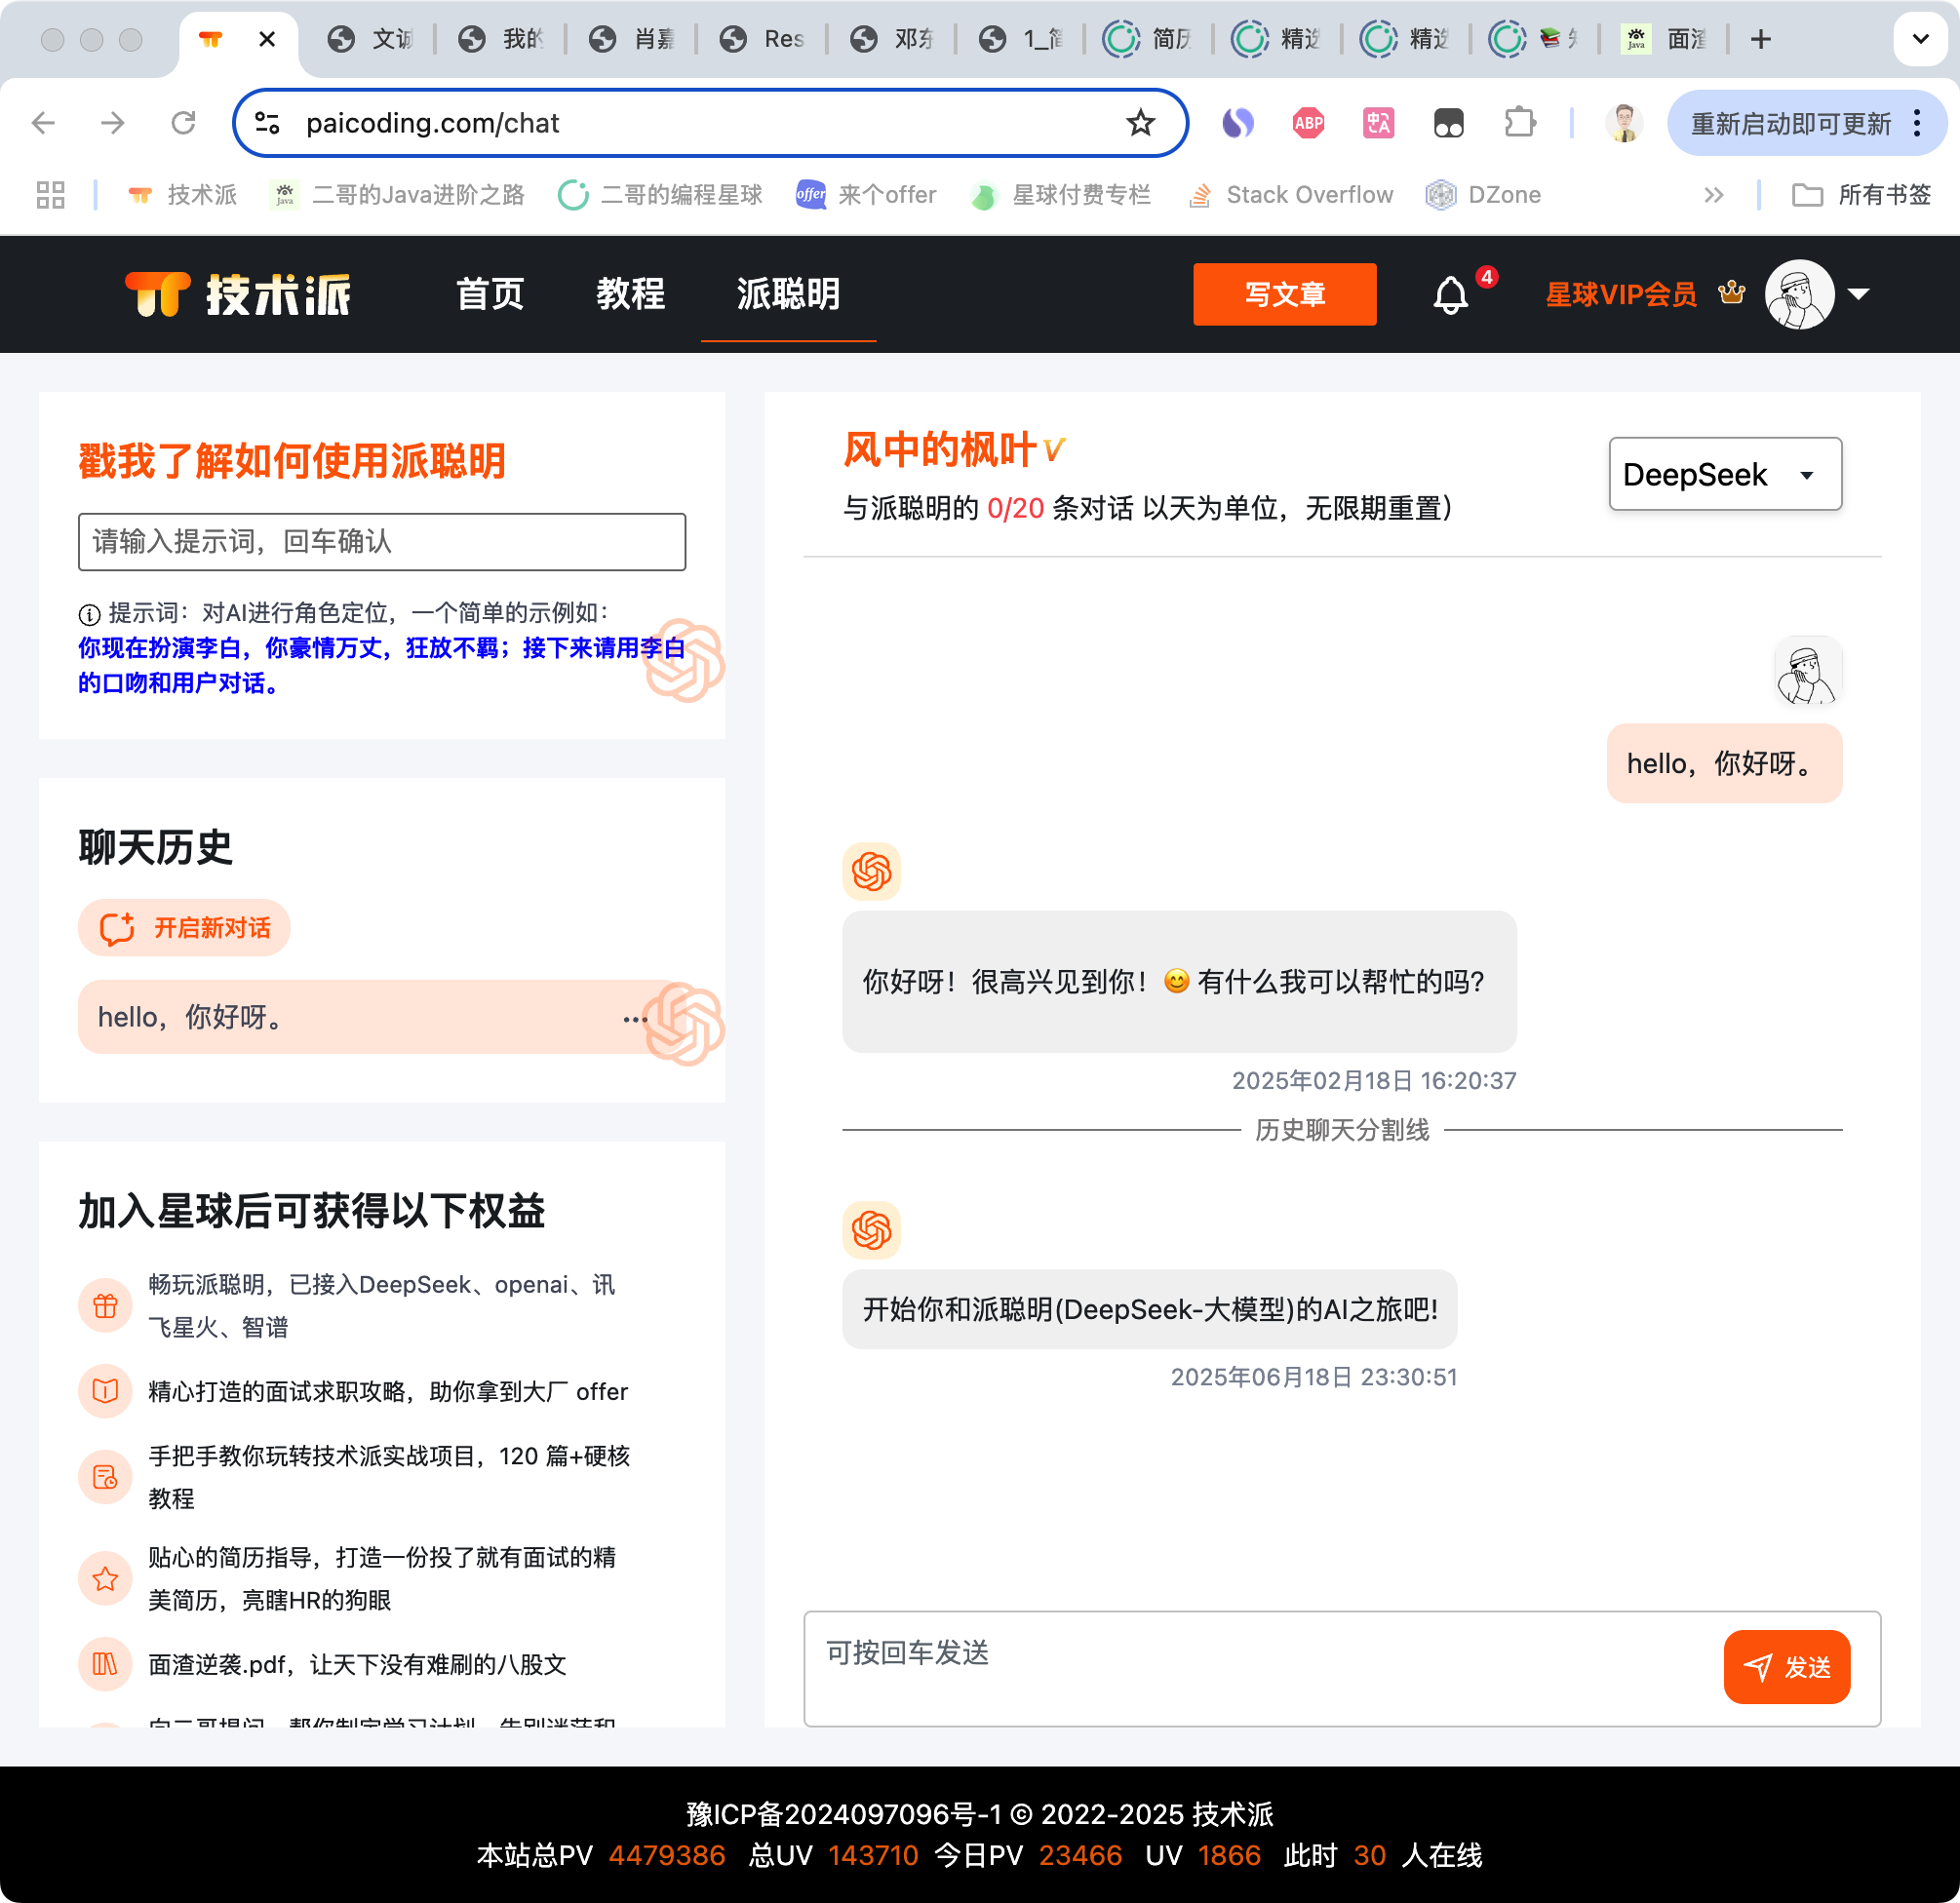1960x1903 pixels.
Task: Open the apps grid in bookmarks bar
Action: point(50,195)
